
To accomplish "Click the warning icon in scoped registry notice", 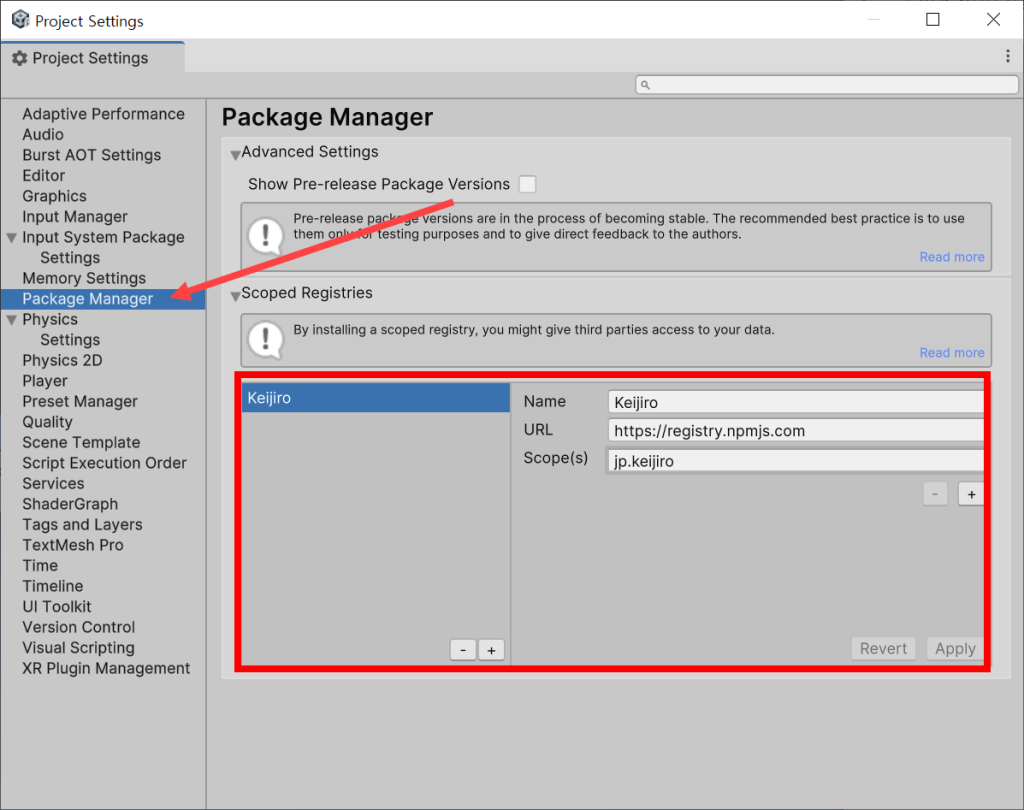I will 265,339.
